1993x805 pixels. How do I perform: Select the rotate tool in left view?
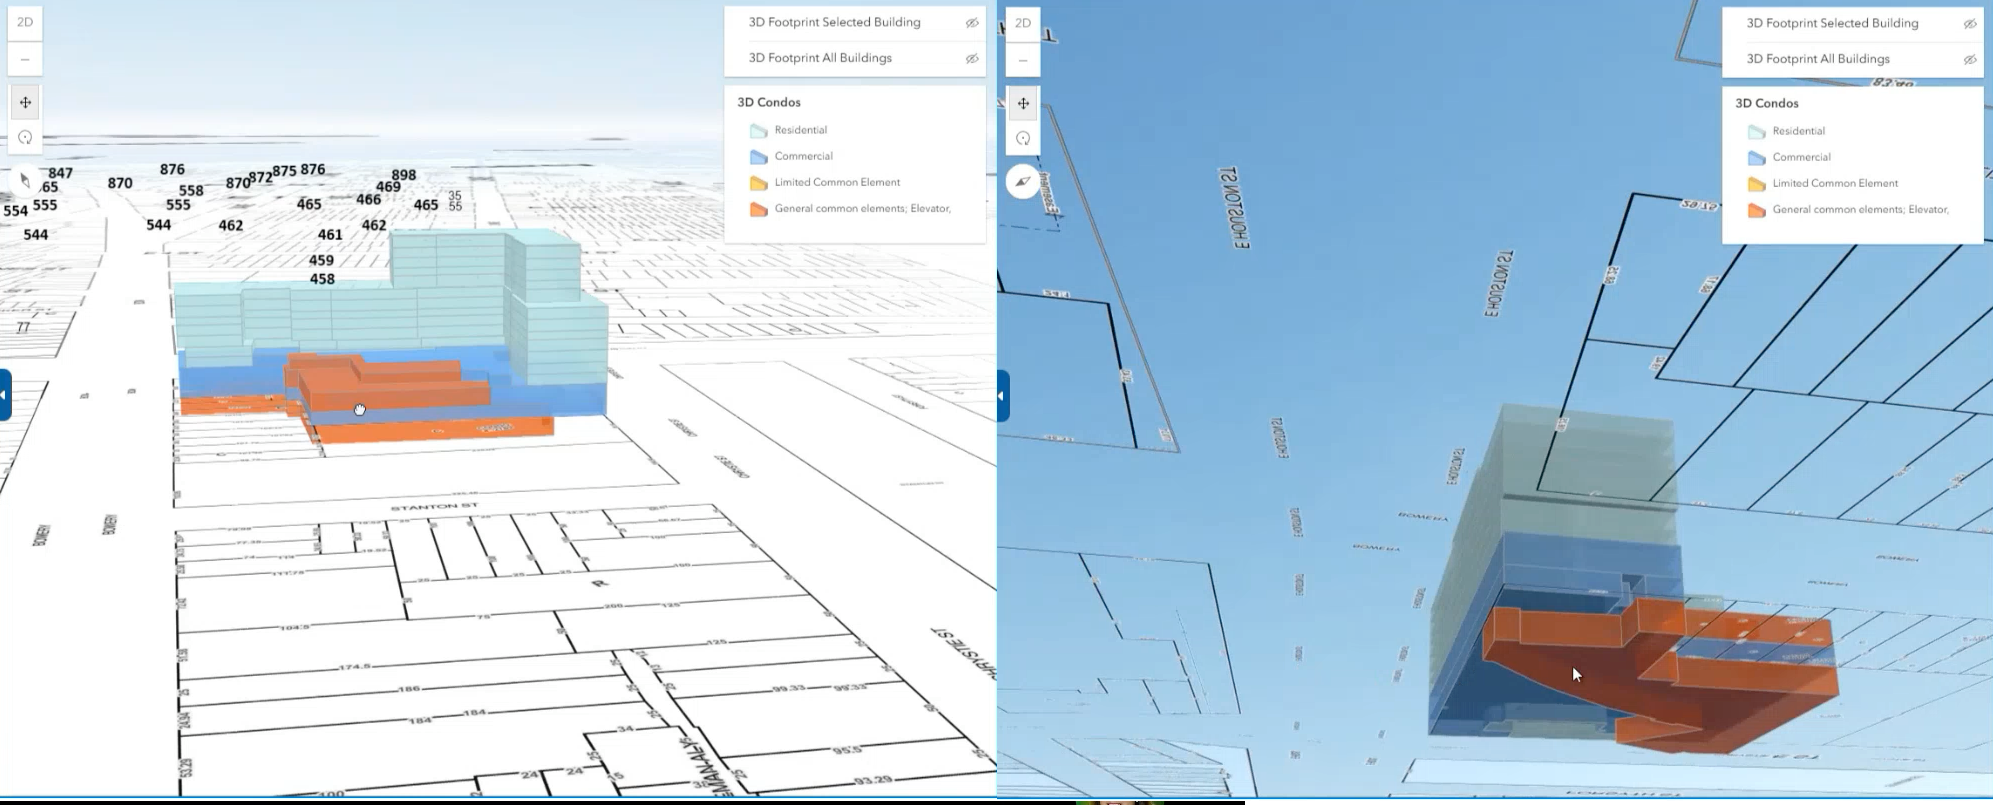[25, 138]
